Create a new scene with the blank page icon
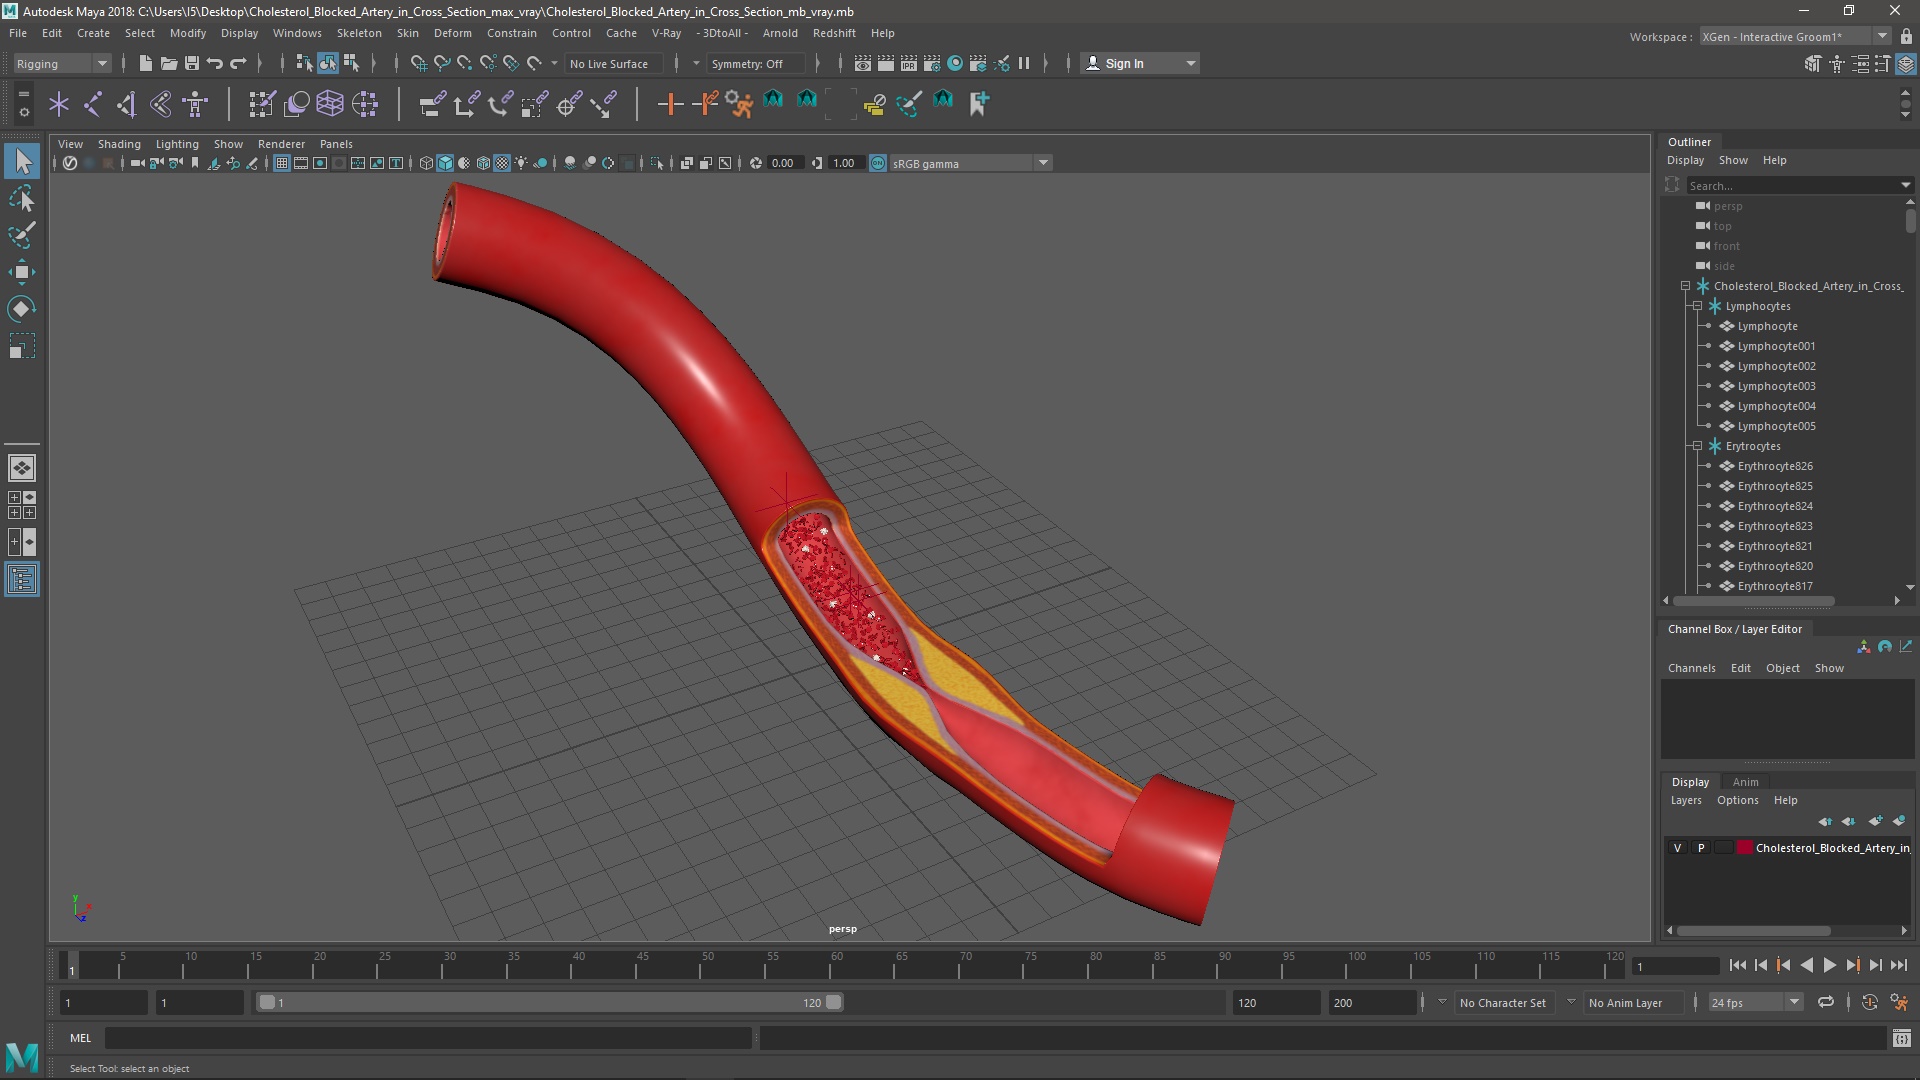 [x=145, y=63]
